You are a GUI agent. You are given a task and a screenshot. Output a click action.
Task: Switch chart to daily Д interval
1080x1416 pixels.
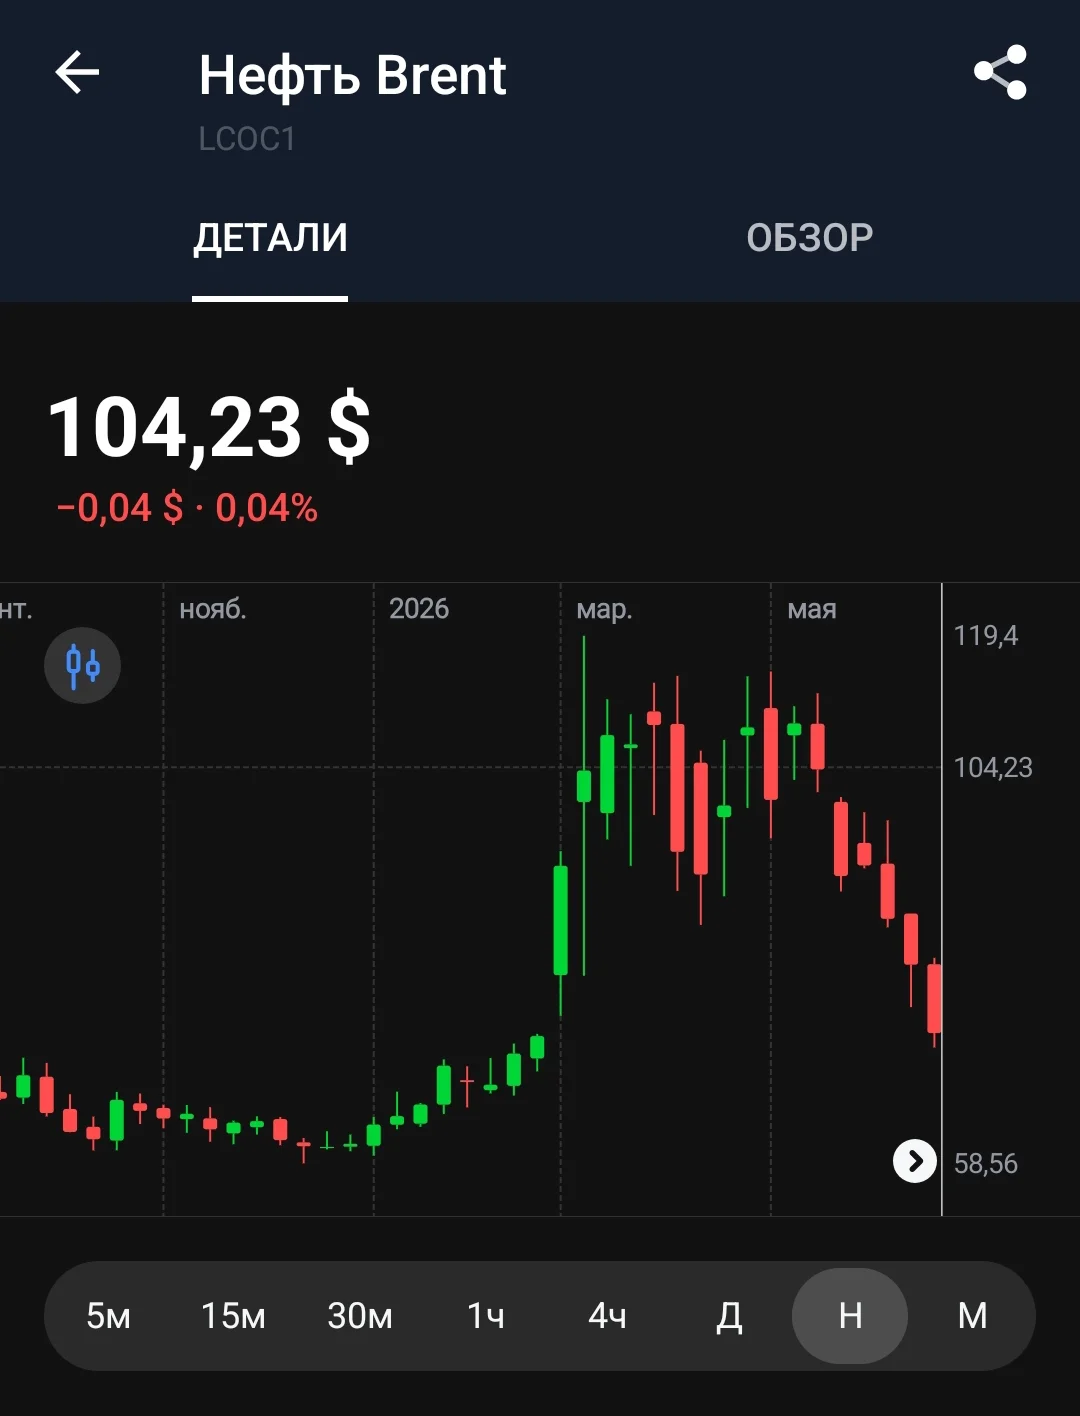(x=729, y=1316)
